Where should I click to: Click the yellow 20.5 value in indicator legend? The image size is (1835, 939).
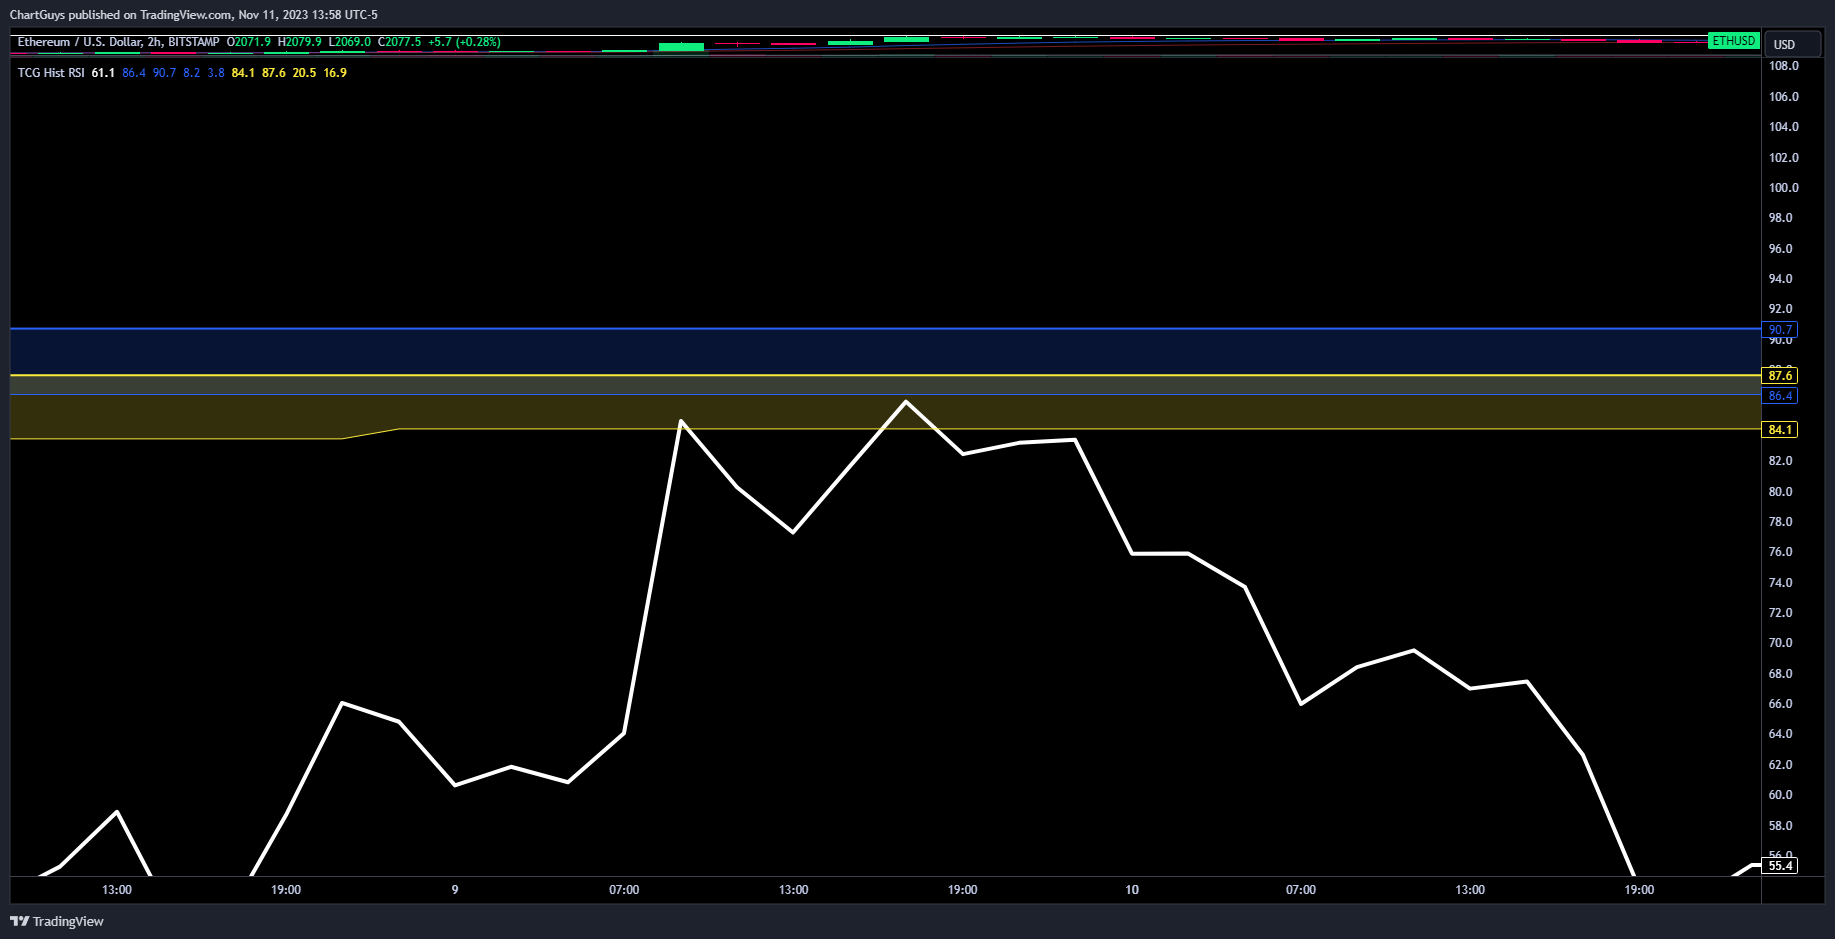click(x=304, y=73)
